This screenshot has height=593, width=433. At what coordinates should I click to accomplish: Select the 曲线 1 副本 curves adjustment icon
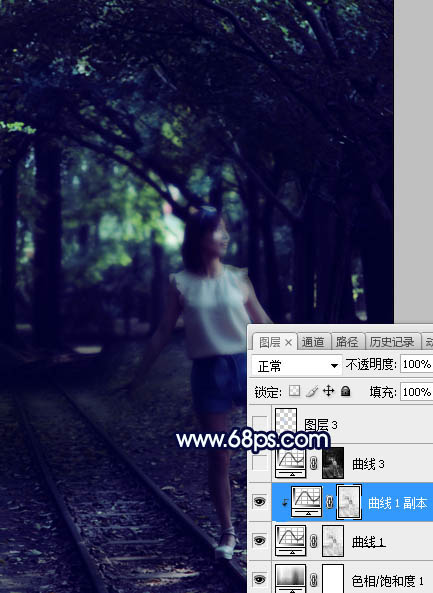[x=307, y=502]
